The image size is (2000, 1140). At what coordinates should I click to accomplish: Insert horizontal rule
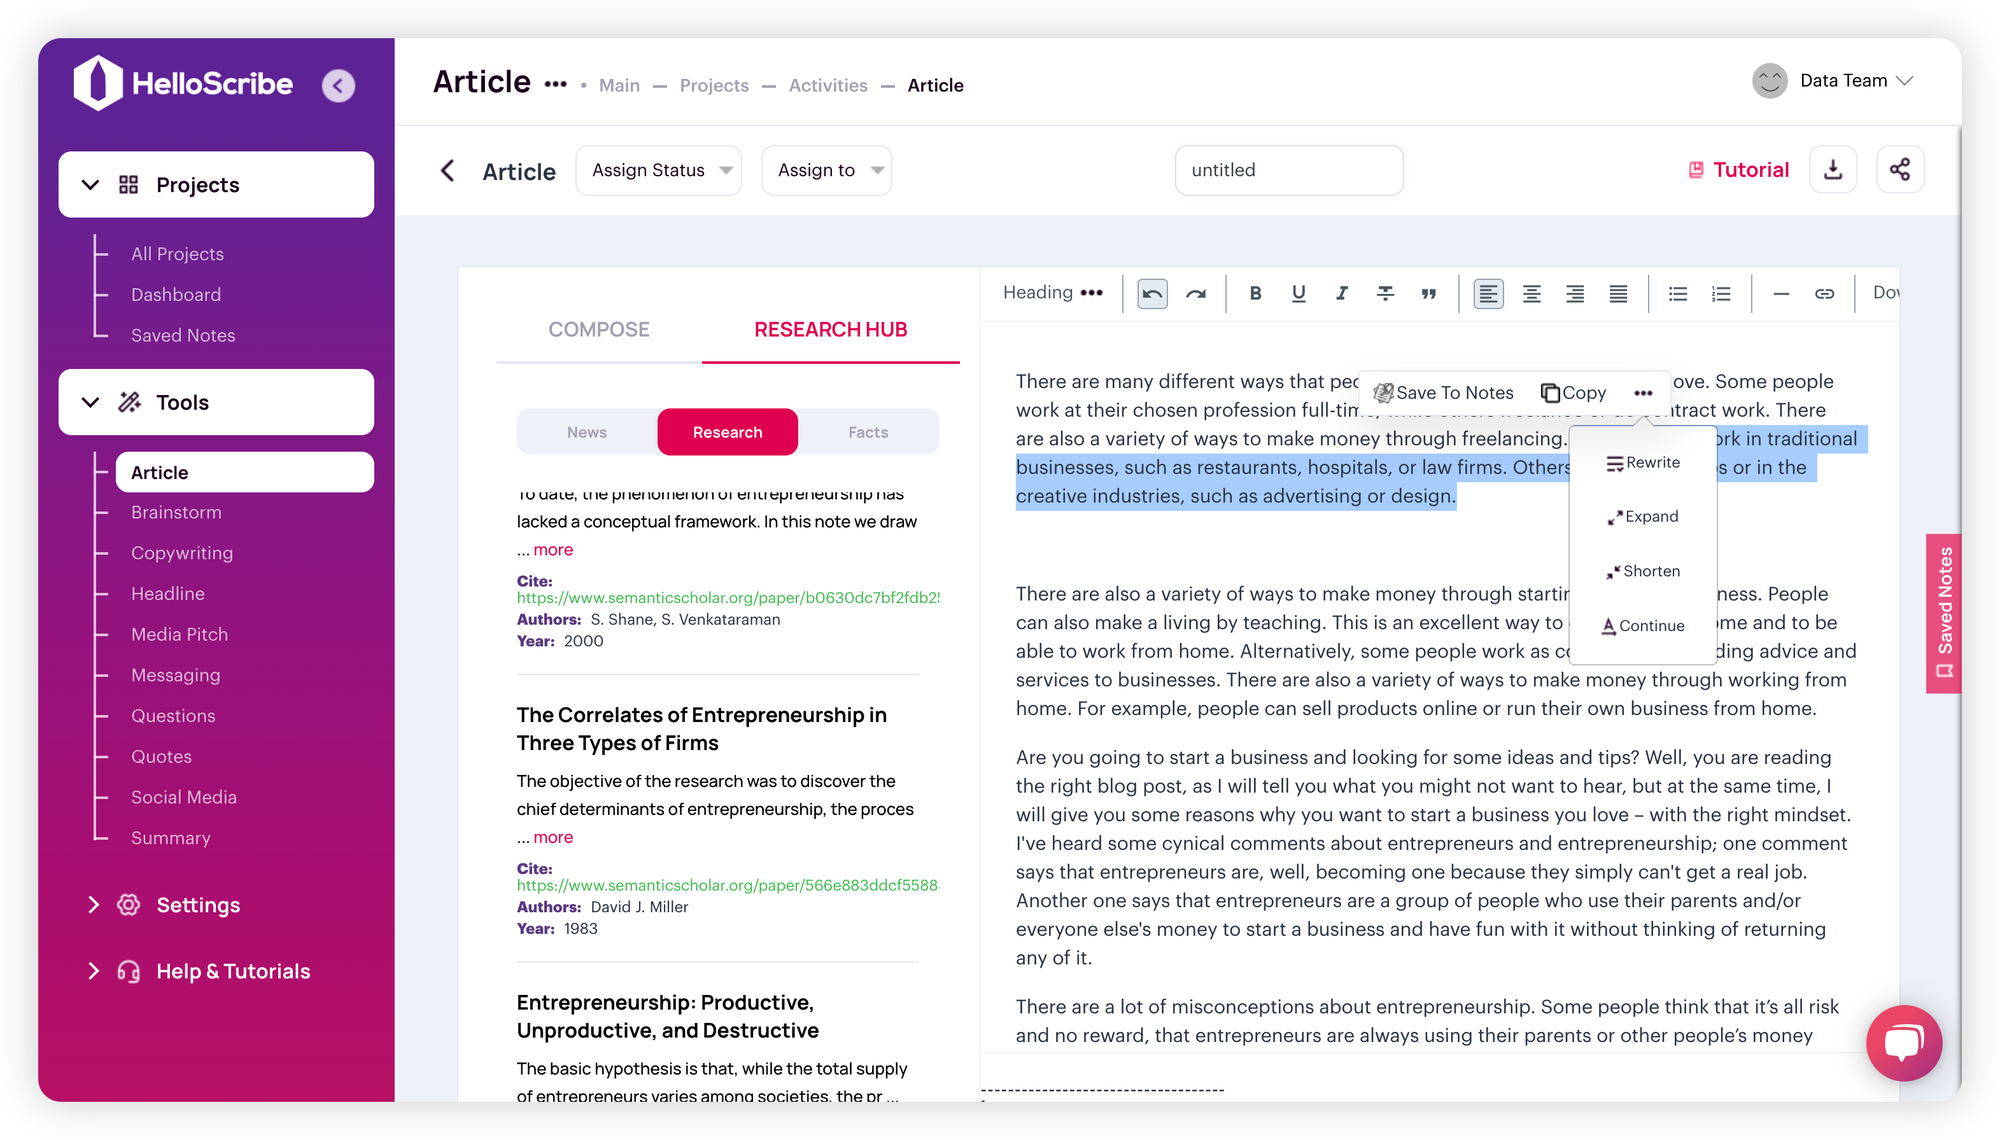1781,293
